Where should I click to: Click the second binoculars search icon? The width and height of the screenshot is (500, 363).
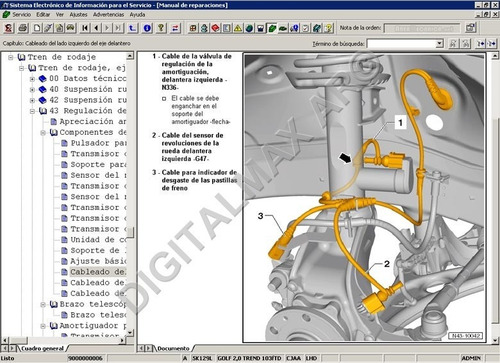tap(466, 44)
